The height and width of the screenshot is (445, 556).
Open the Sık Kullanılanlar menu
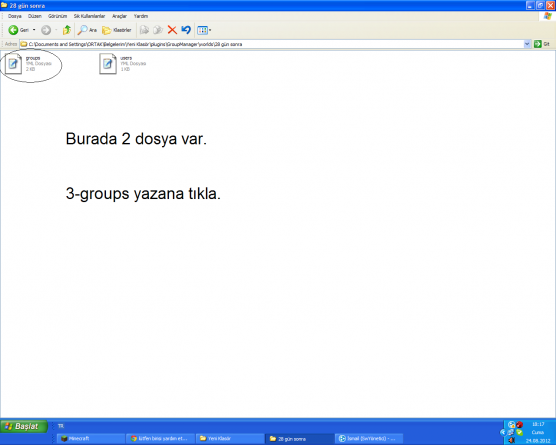tap(89, 16)
